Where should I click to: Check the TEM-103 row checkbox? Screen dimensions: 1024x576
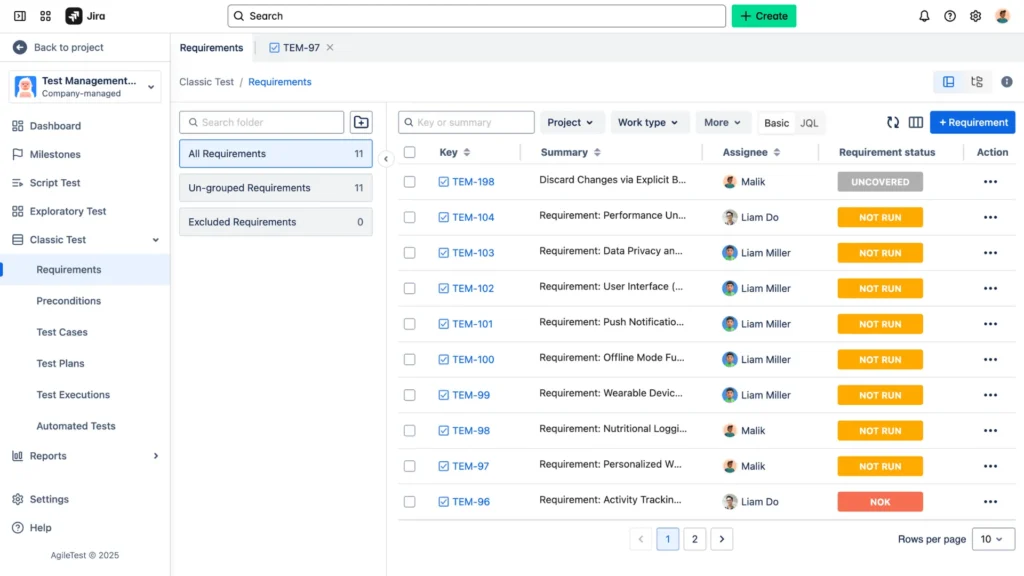(409, 253)
